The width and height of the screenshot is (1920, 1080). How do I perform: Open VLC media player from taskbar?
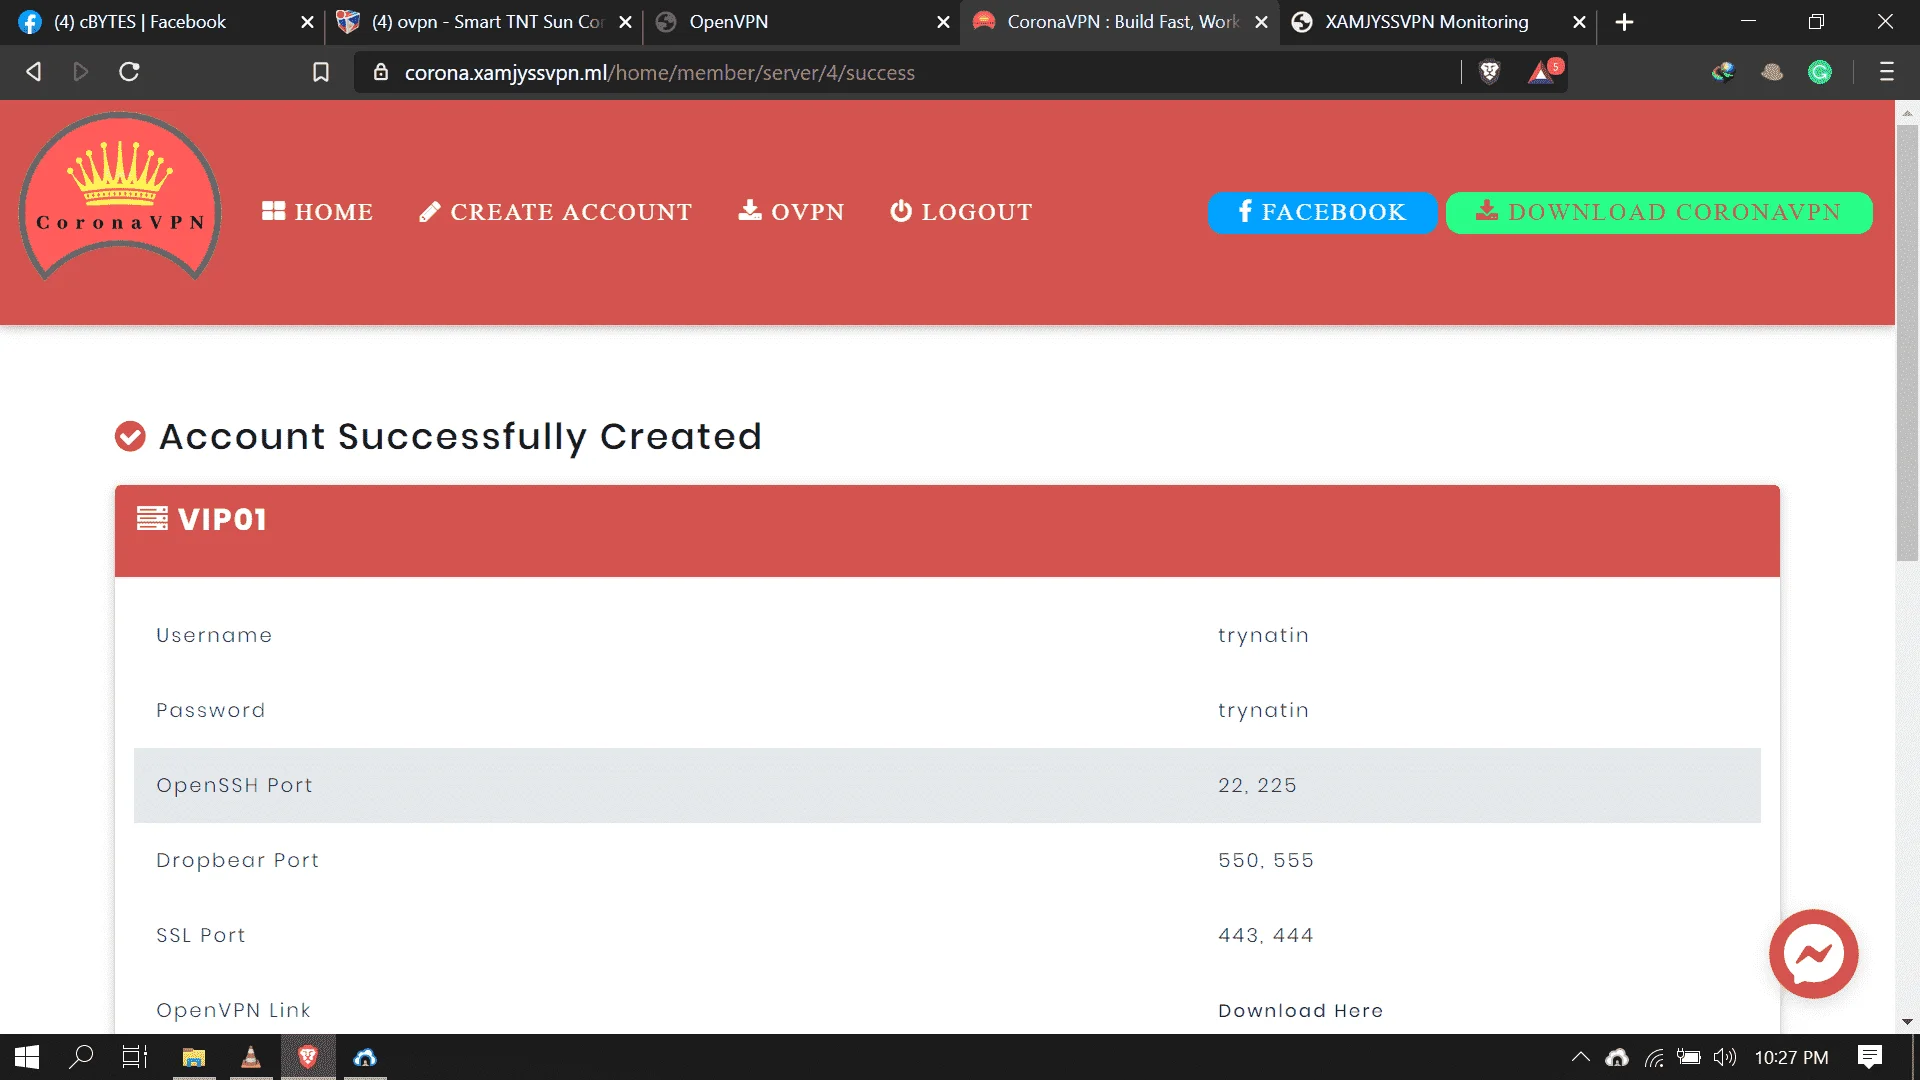coord(251,1057)
